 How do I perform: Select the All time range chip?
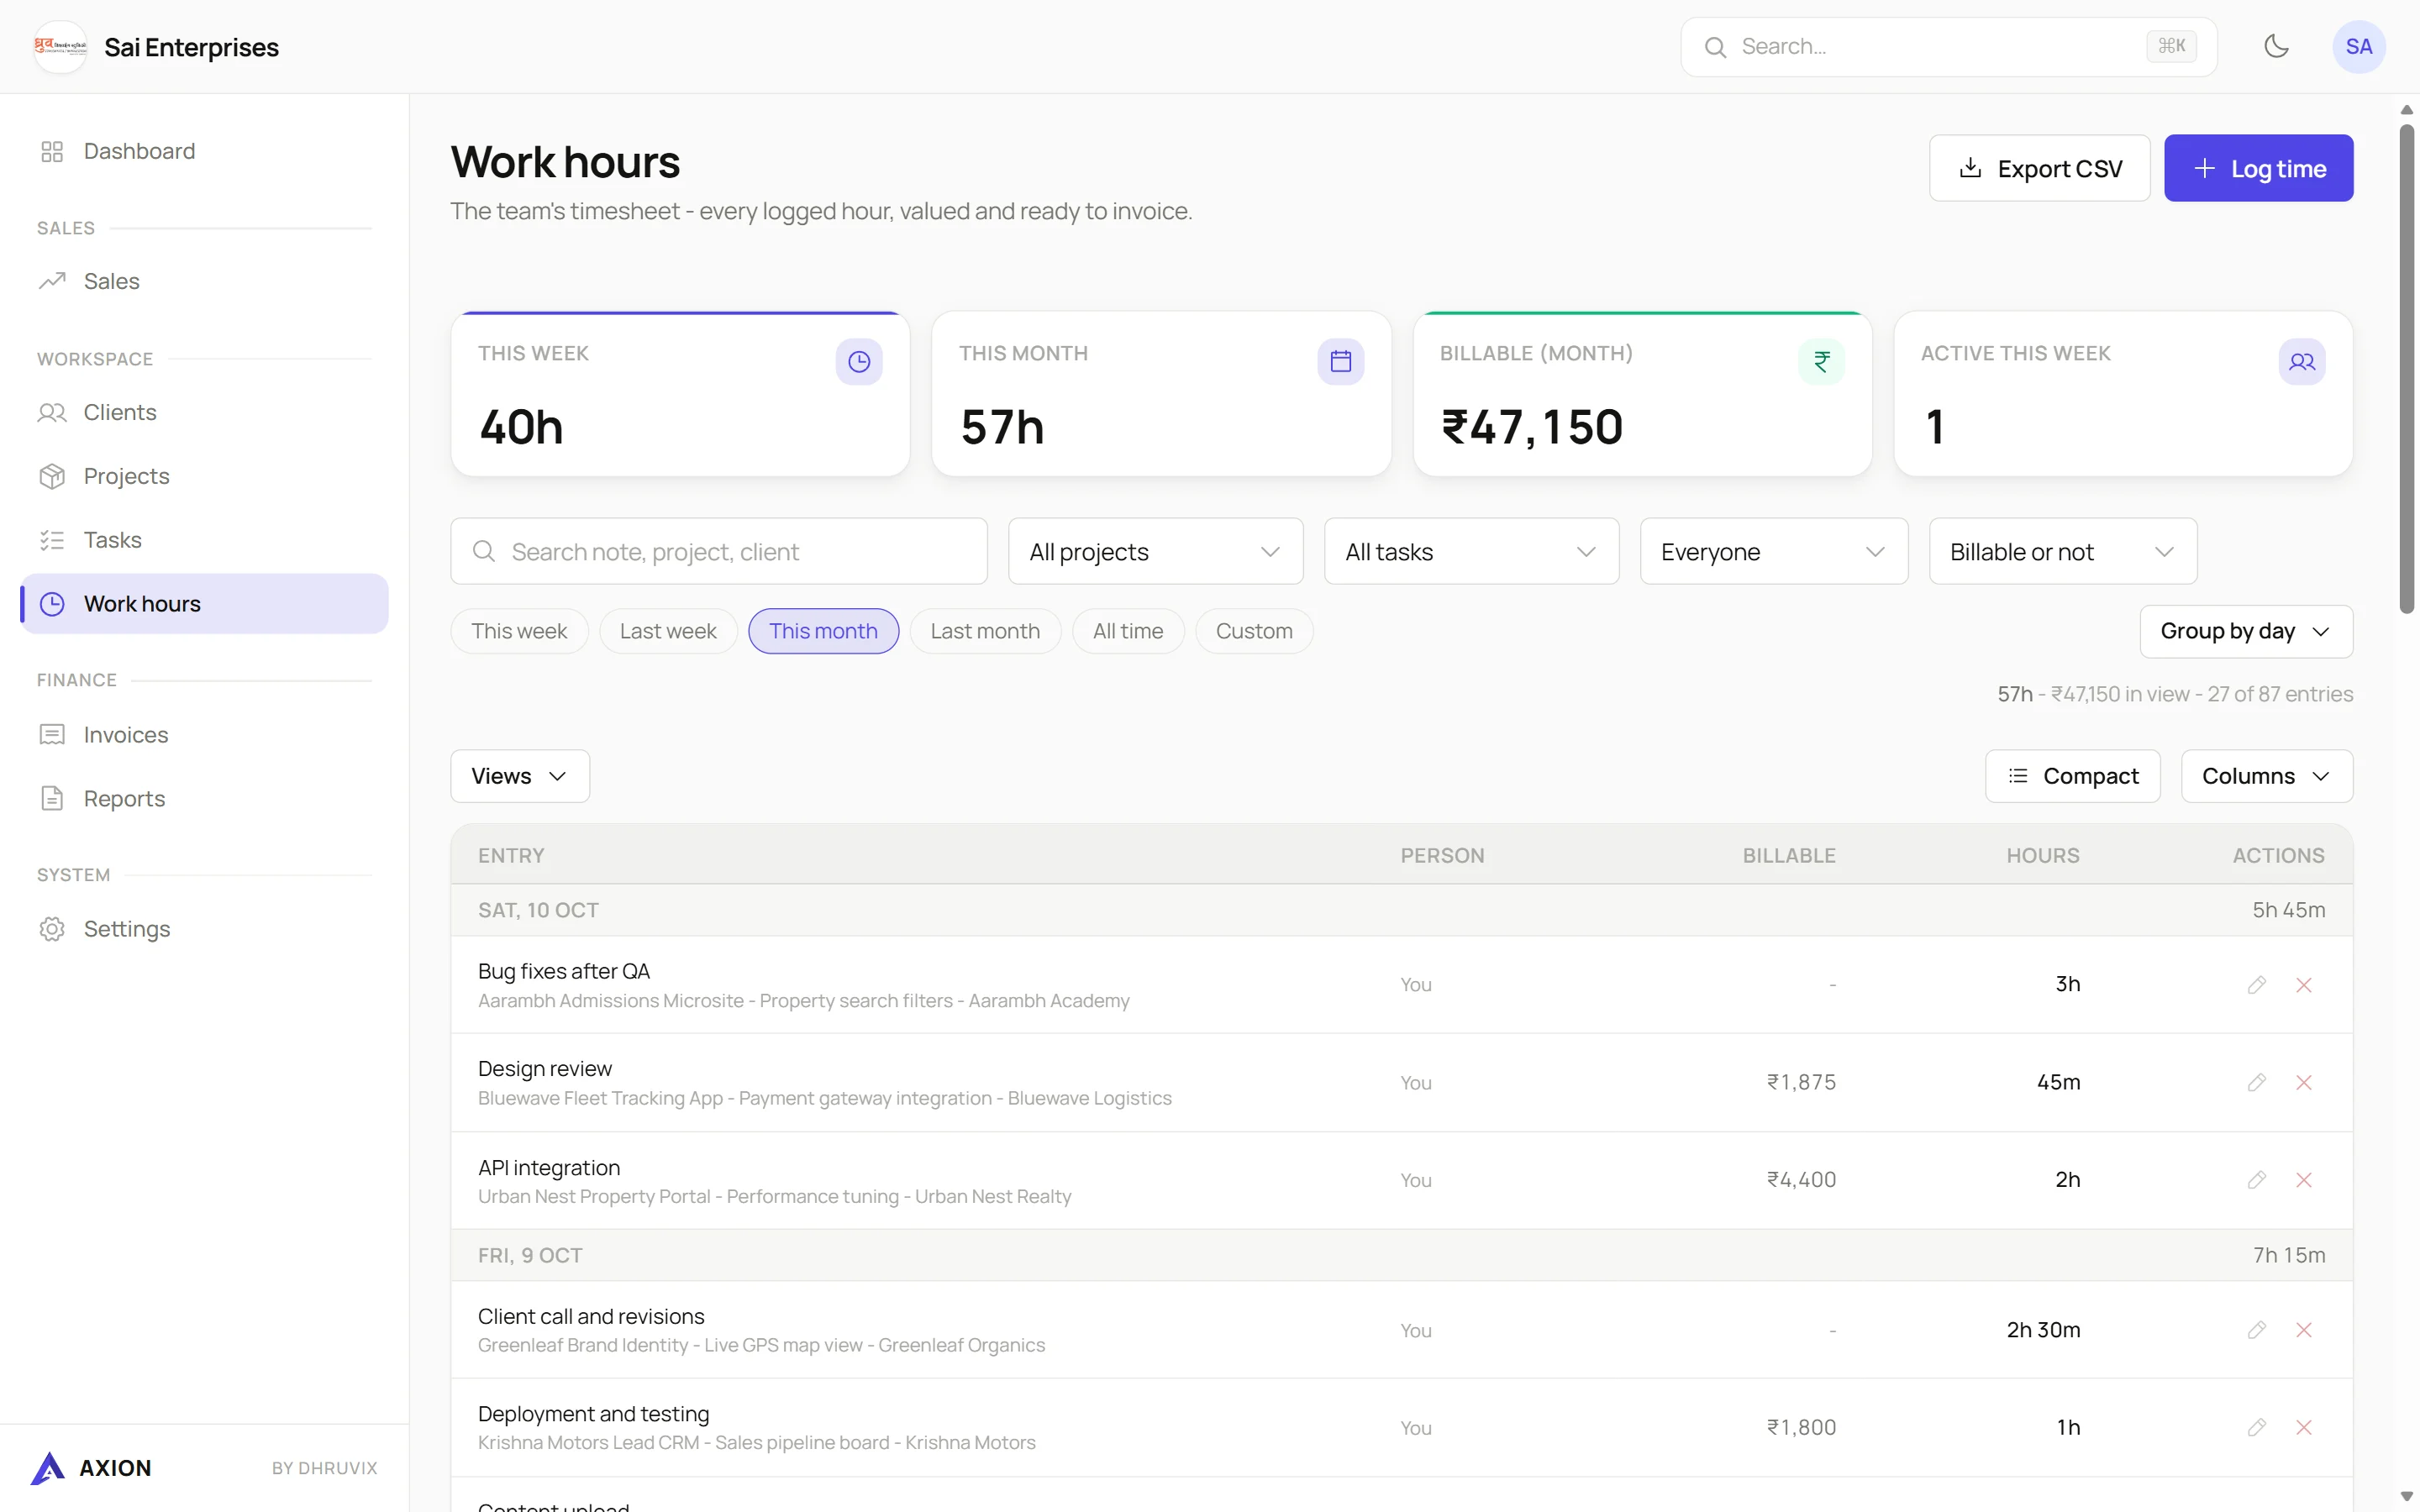(1127, 631)
